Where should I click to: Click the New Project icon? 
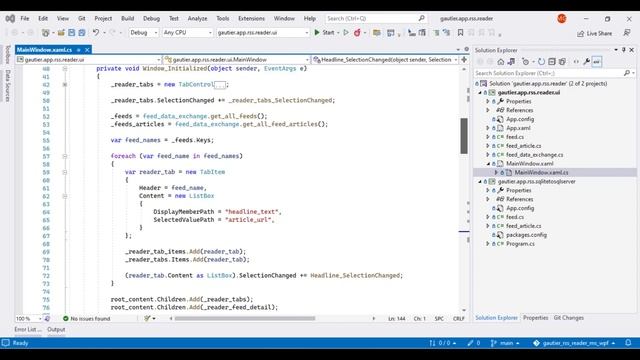coord(45,33)
